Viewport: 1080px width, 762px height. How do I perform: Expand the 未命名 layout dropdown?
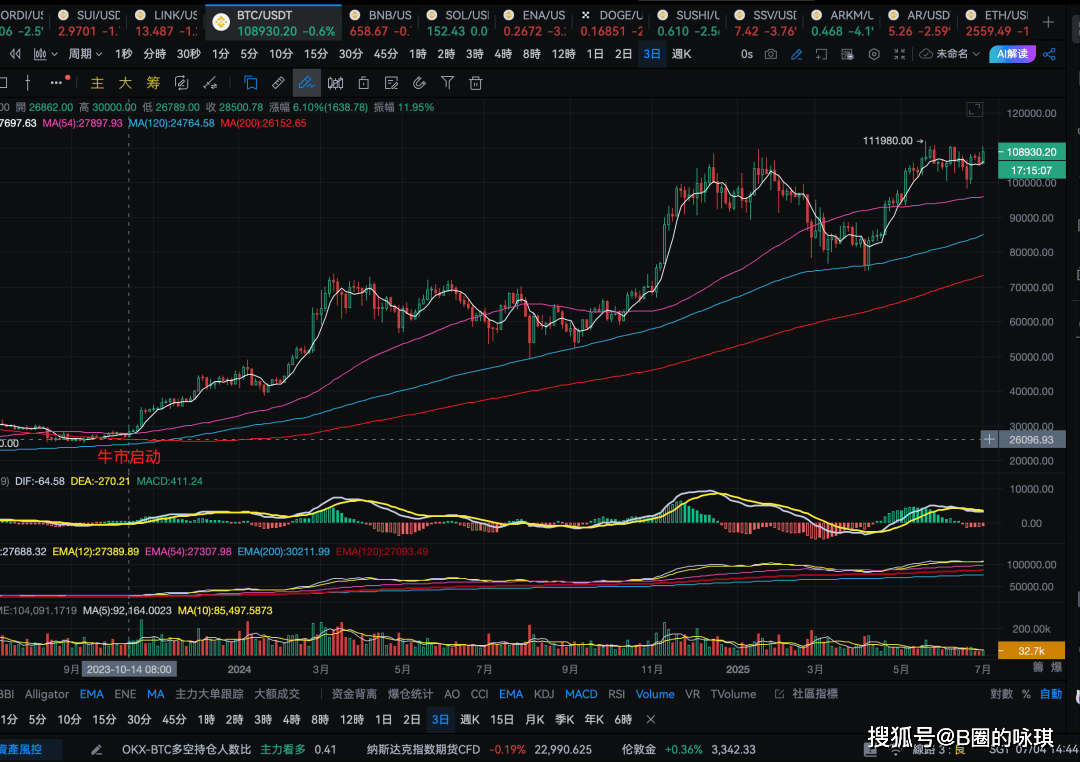click(x=950, y=54)
